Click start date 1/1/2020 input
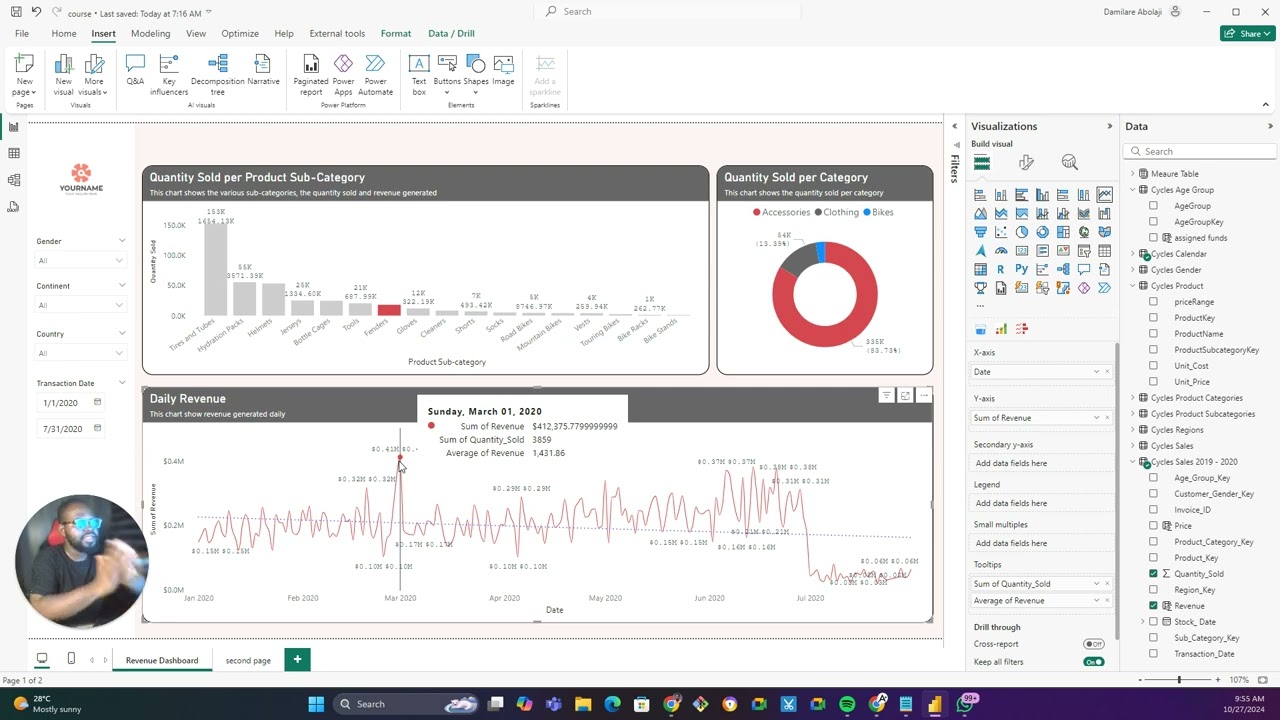The height and width of the screenshot is (720, 1280). [x=72, y=403]
